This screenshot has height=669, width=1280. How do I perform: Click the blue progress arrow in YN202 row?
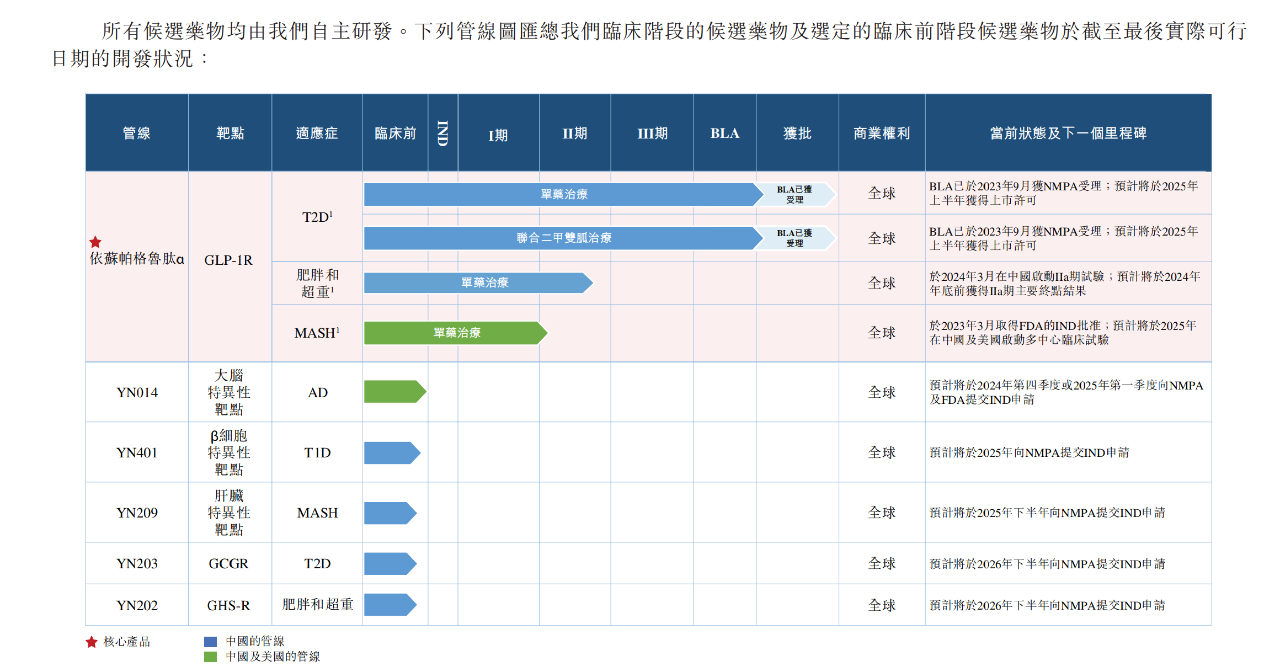point(389,605)
